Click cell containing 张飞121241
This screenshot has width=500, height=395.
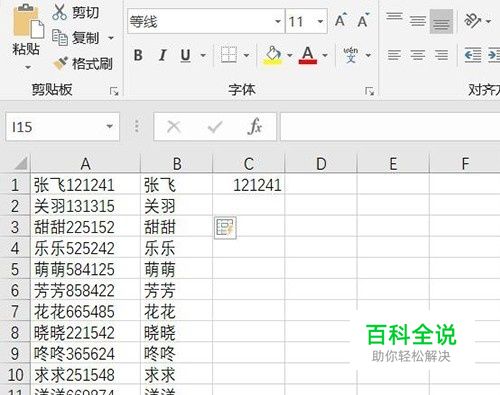point(85,185)
